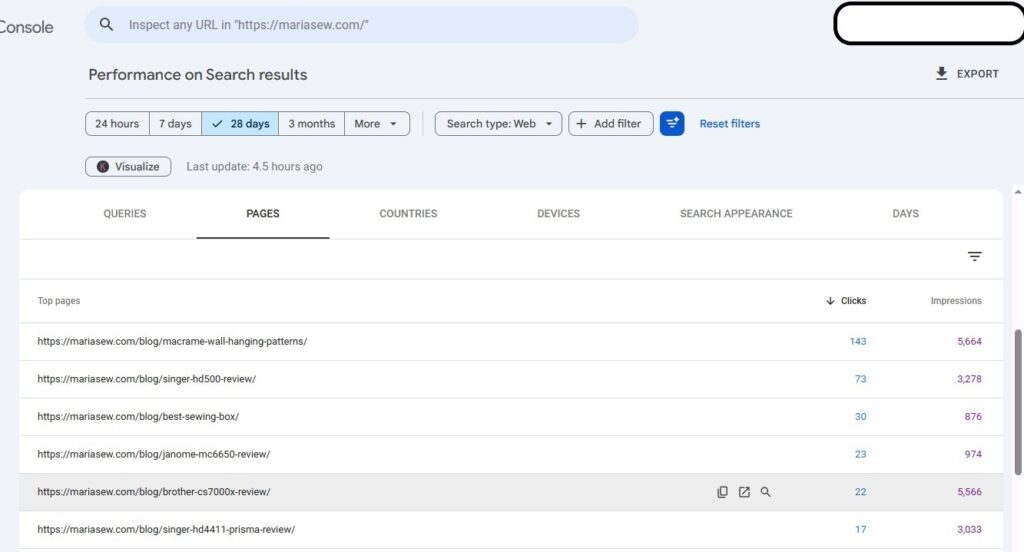Switch to the Pages tab

point(263,214)
